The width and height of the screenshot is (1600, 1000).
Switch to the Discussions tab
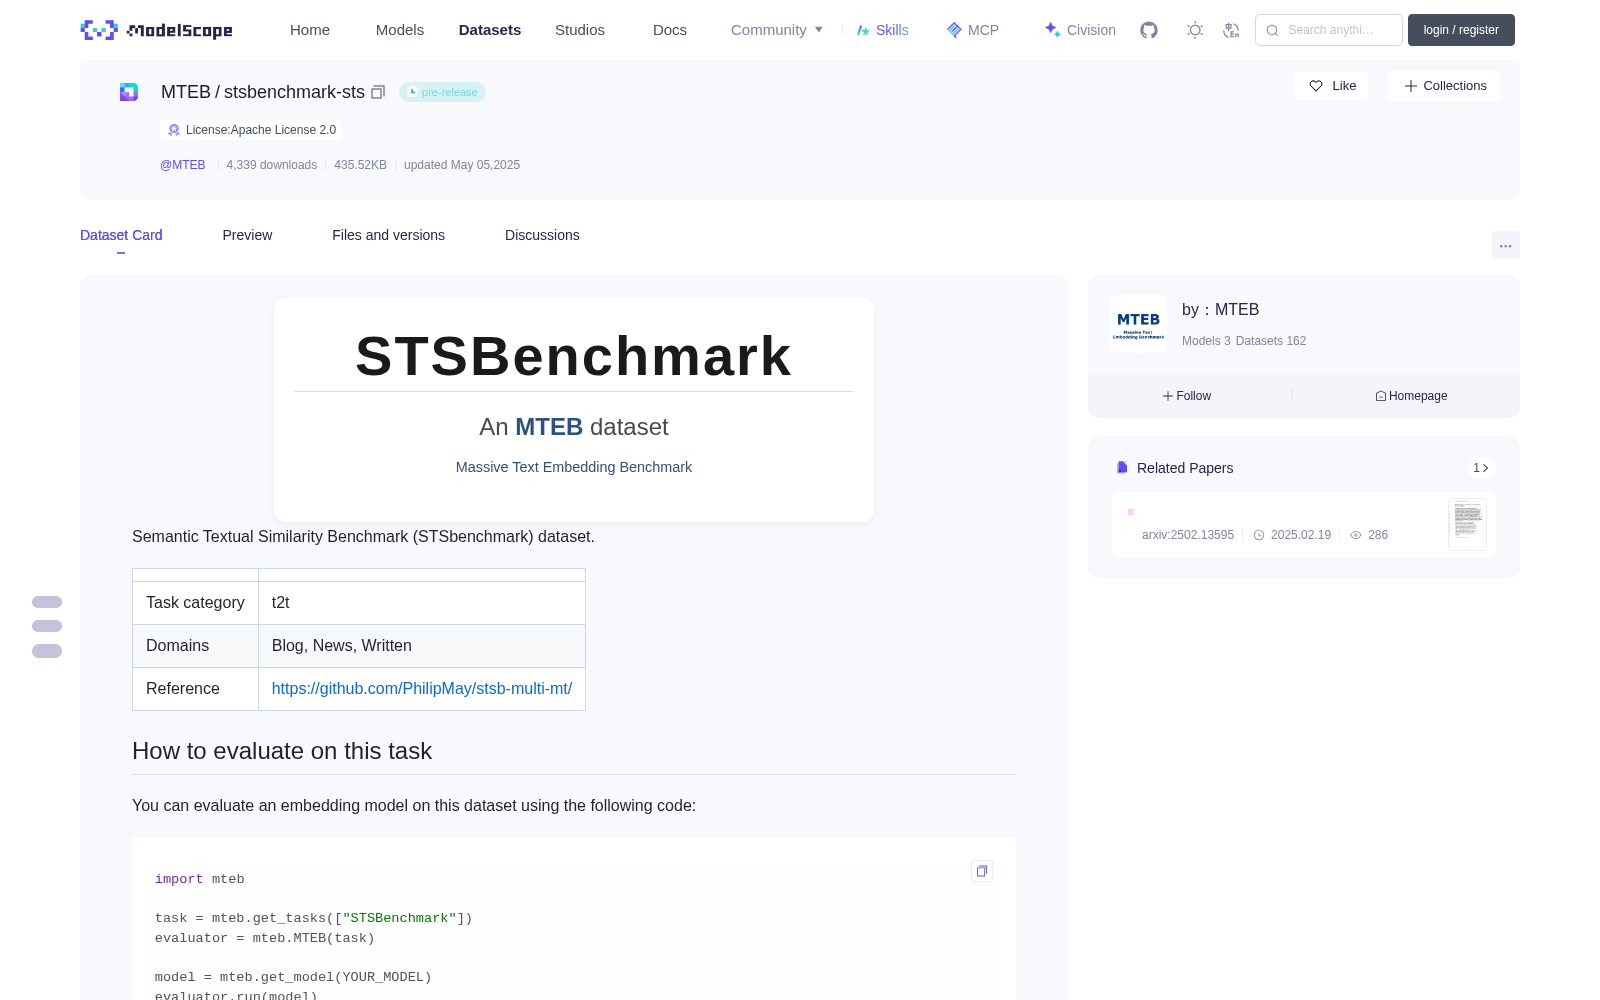click(x=542, y=235)
